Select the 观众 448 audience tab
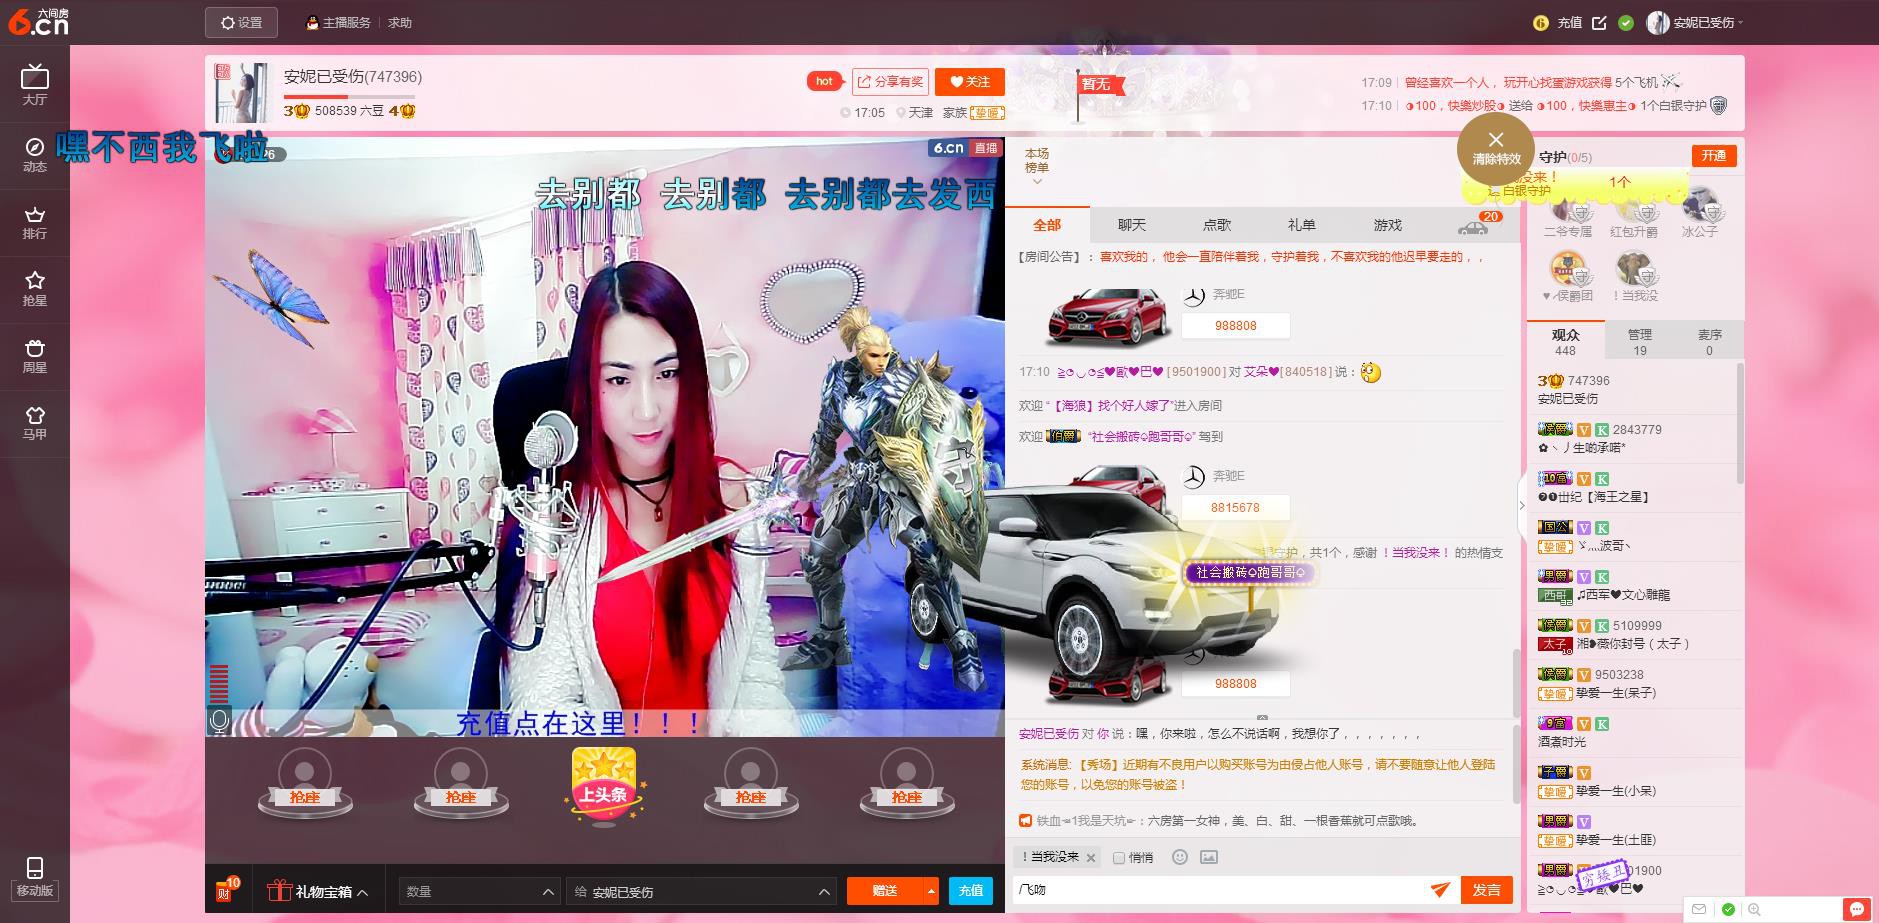The height and width of the screenshot is (923, 1879). [x=1565, y=342]
